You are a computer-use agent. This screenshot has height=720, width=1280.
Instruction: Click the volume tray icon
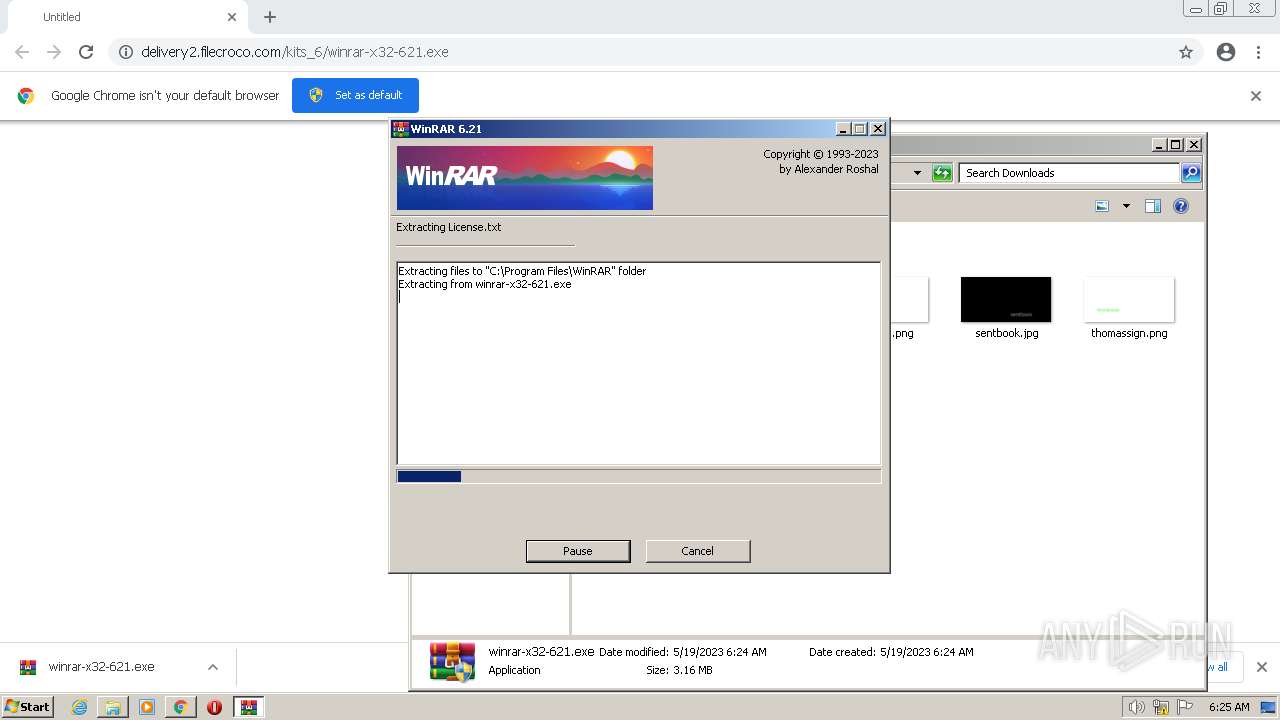click(x=1137, y=707)
